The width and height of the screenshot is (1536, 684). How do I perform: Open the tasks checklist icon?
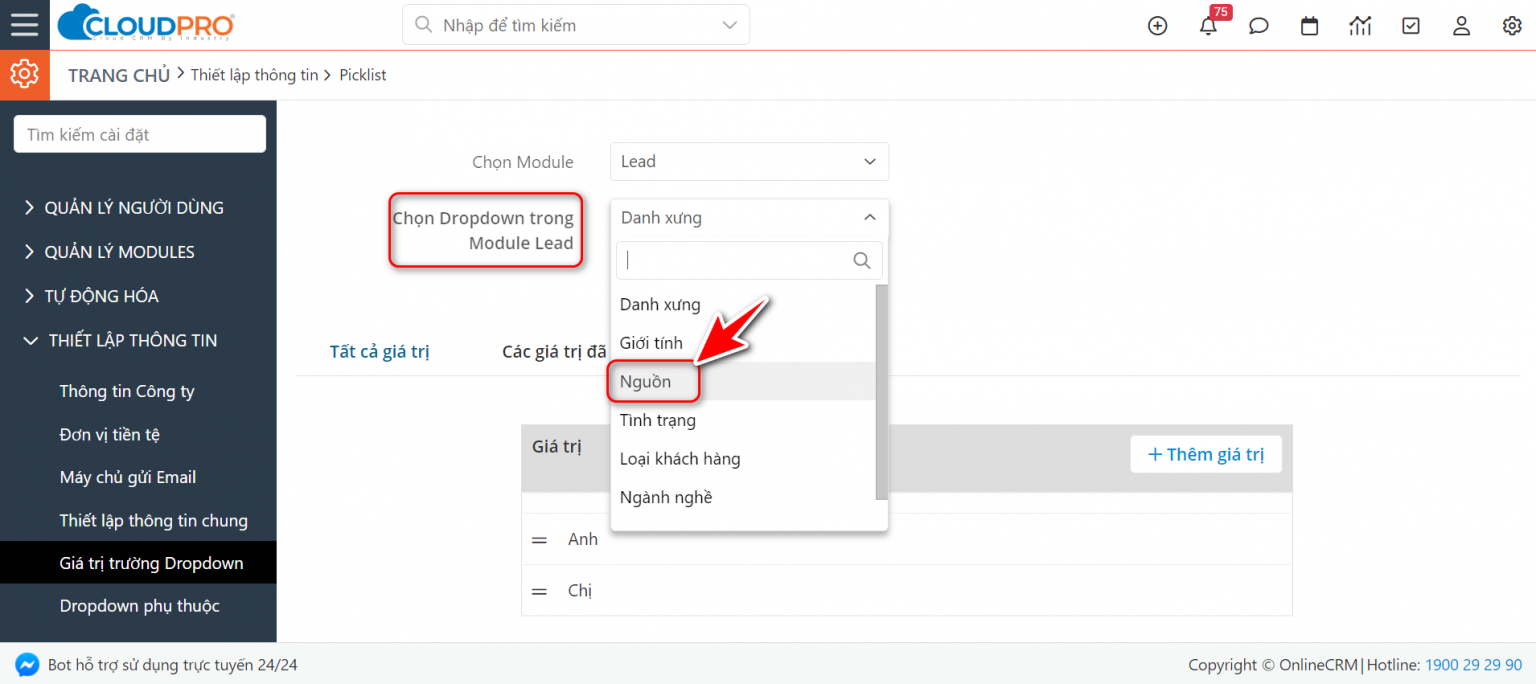coord(1411,26)
